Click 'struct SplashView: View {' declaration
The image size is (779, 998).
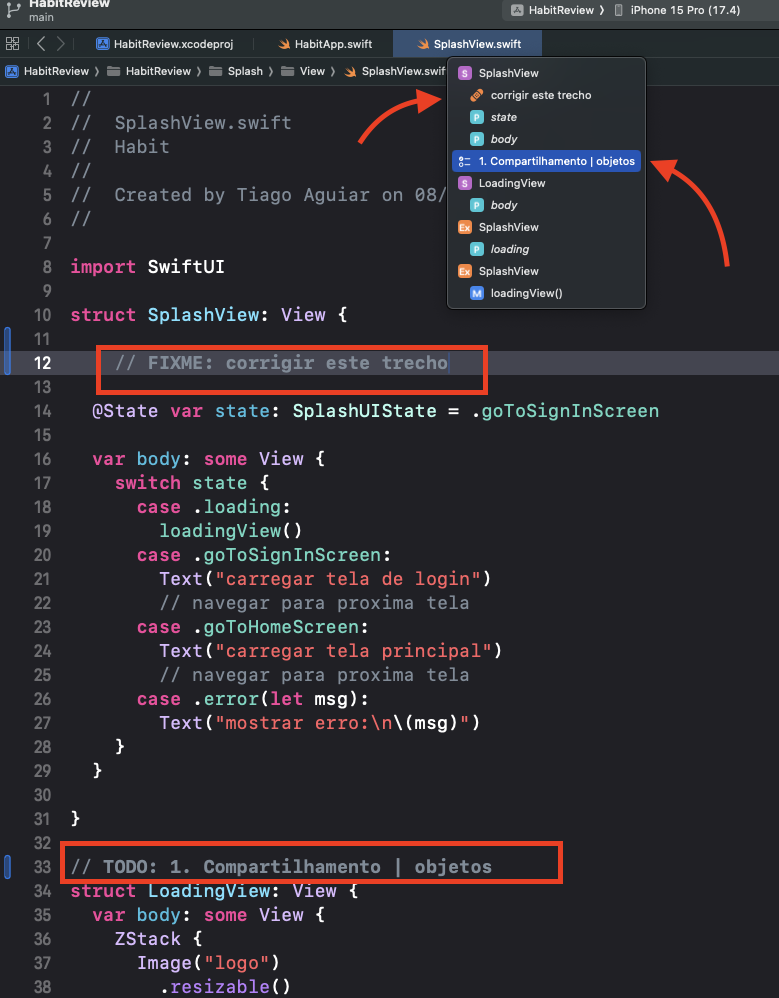[x=209, y=314]
